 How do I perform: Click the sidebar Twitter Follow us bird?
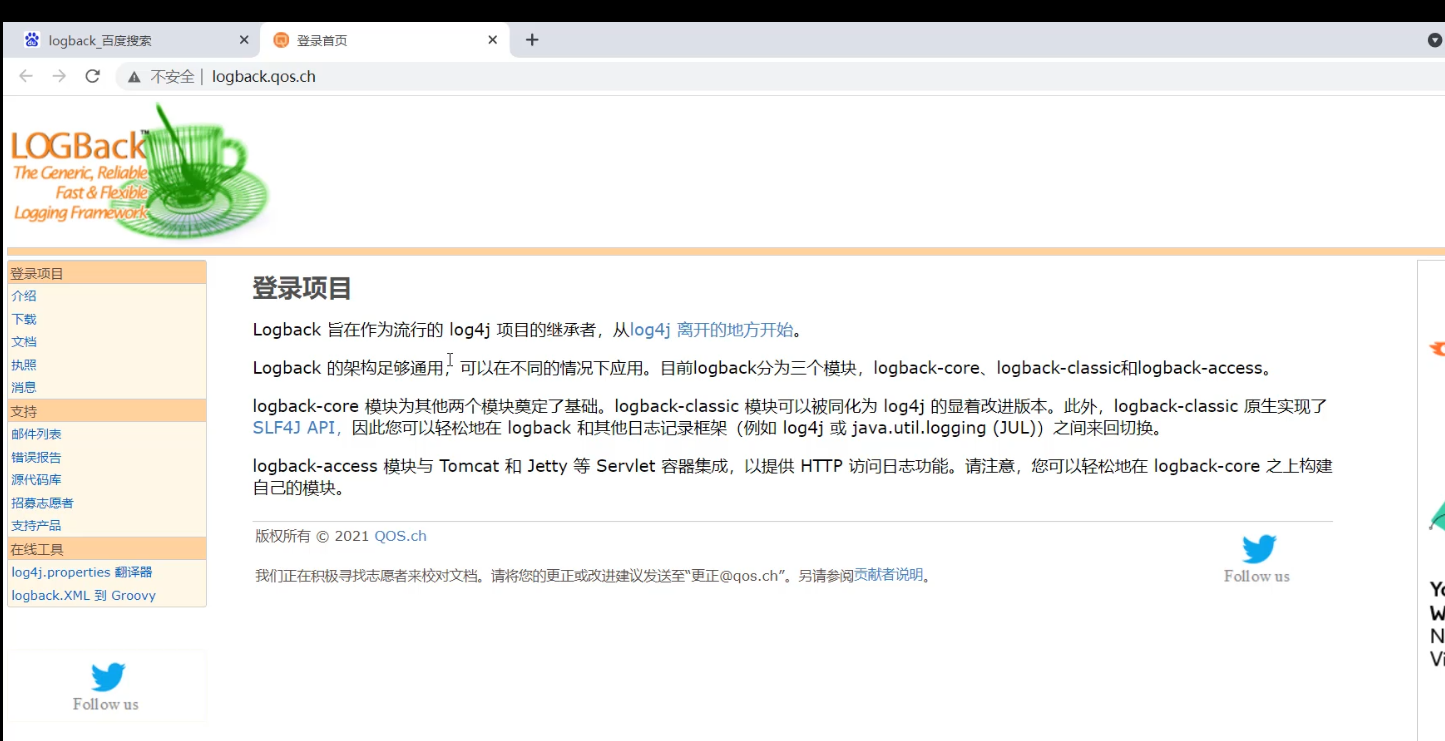click(x=108, y=677)
